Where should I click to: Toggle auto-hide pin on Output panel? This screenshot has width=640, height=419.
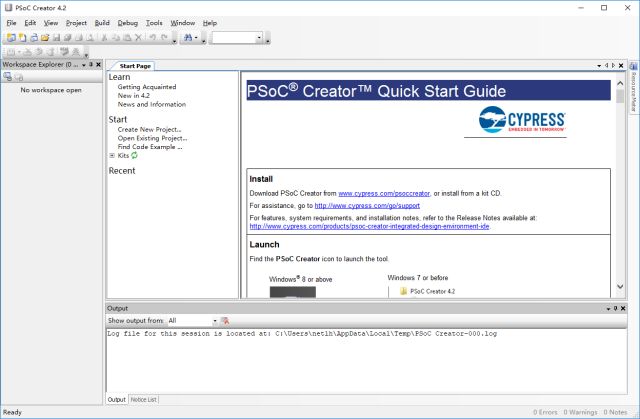tap(616, 308)
